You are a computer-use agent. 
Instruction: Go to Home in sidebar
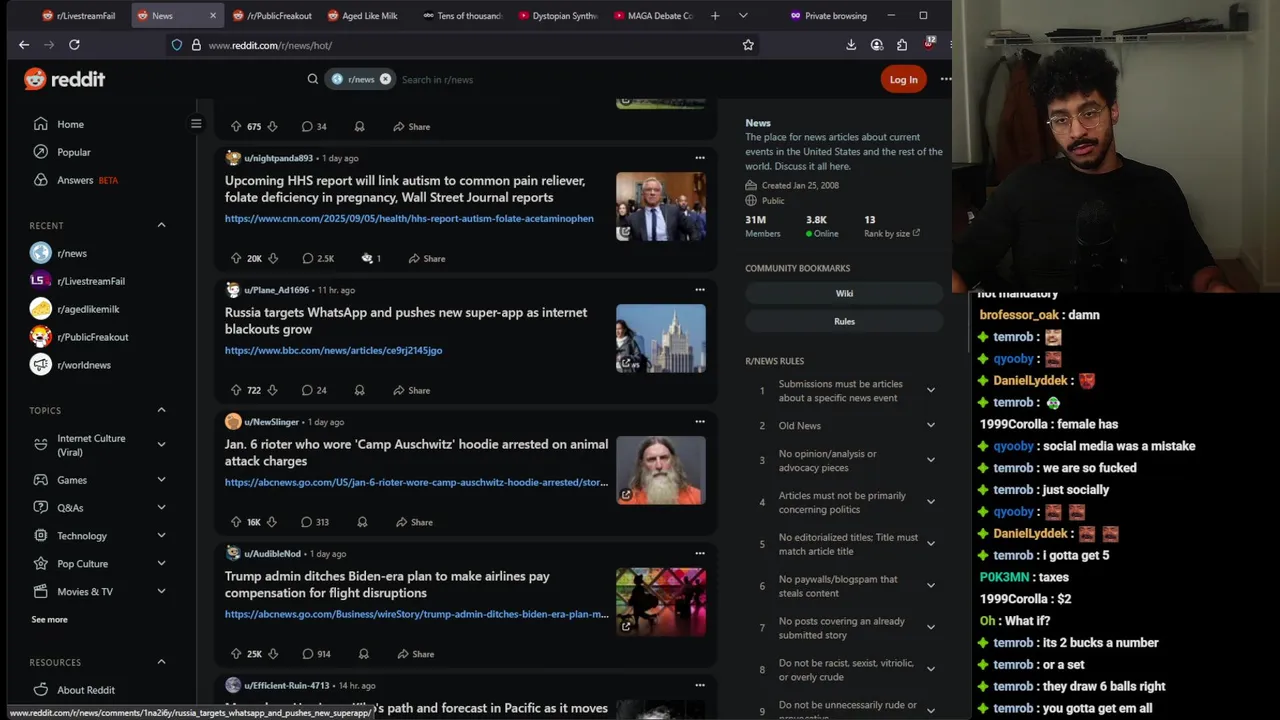70,124
